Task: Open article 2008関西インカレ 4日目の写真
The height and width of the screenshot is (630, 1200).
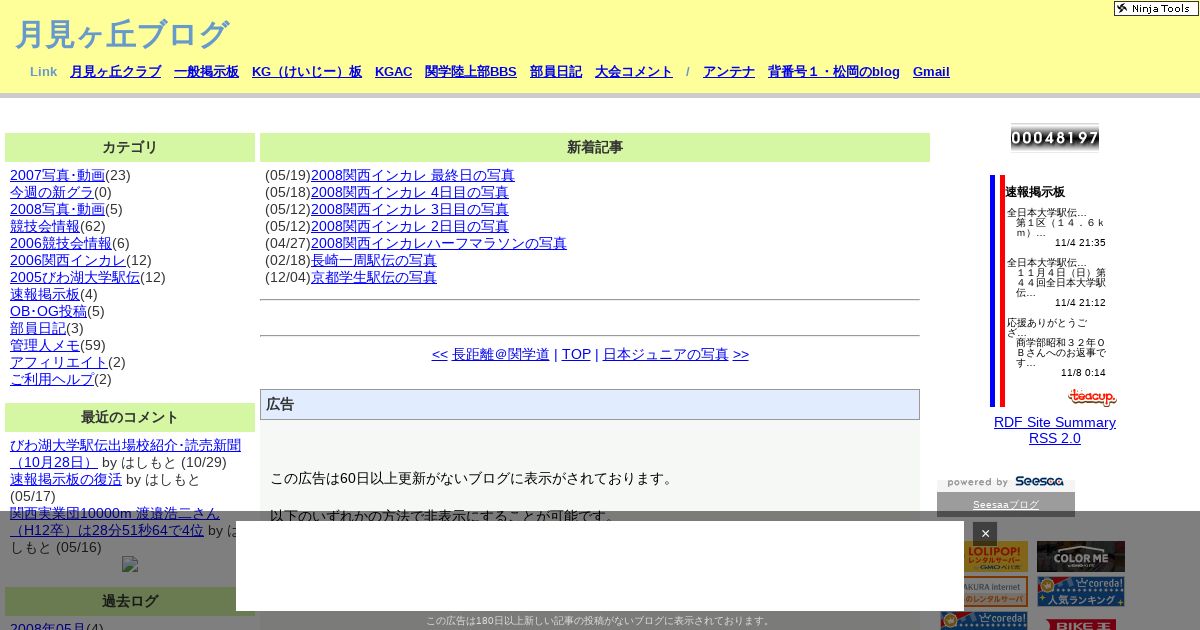Action: [410, 192]
